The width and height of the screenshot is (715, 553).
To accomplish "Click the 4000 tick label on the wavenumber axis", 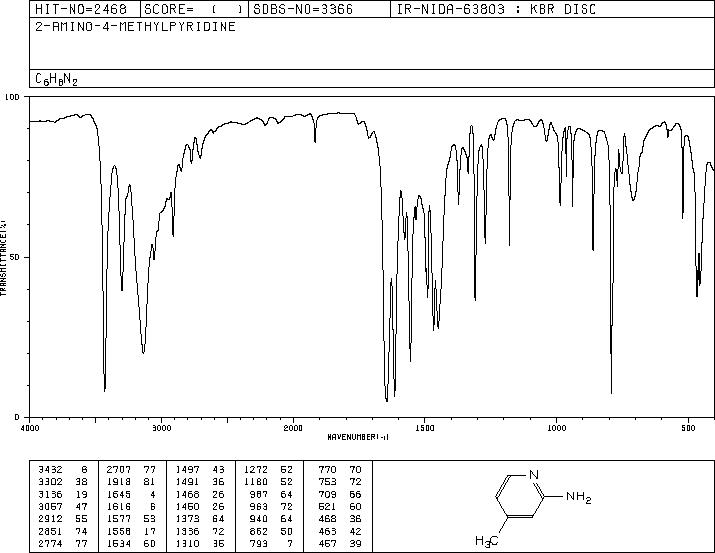I will (30, 428).
